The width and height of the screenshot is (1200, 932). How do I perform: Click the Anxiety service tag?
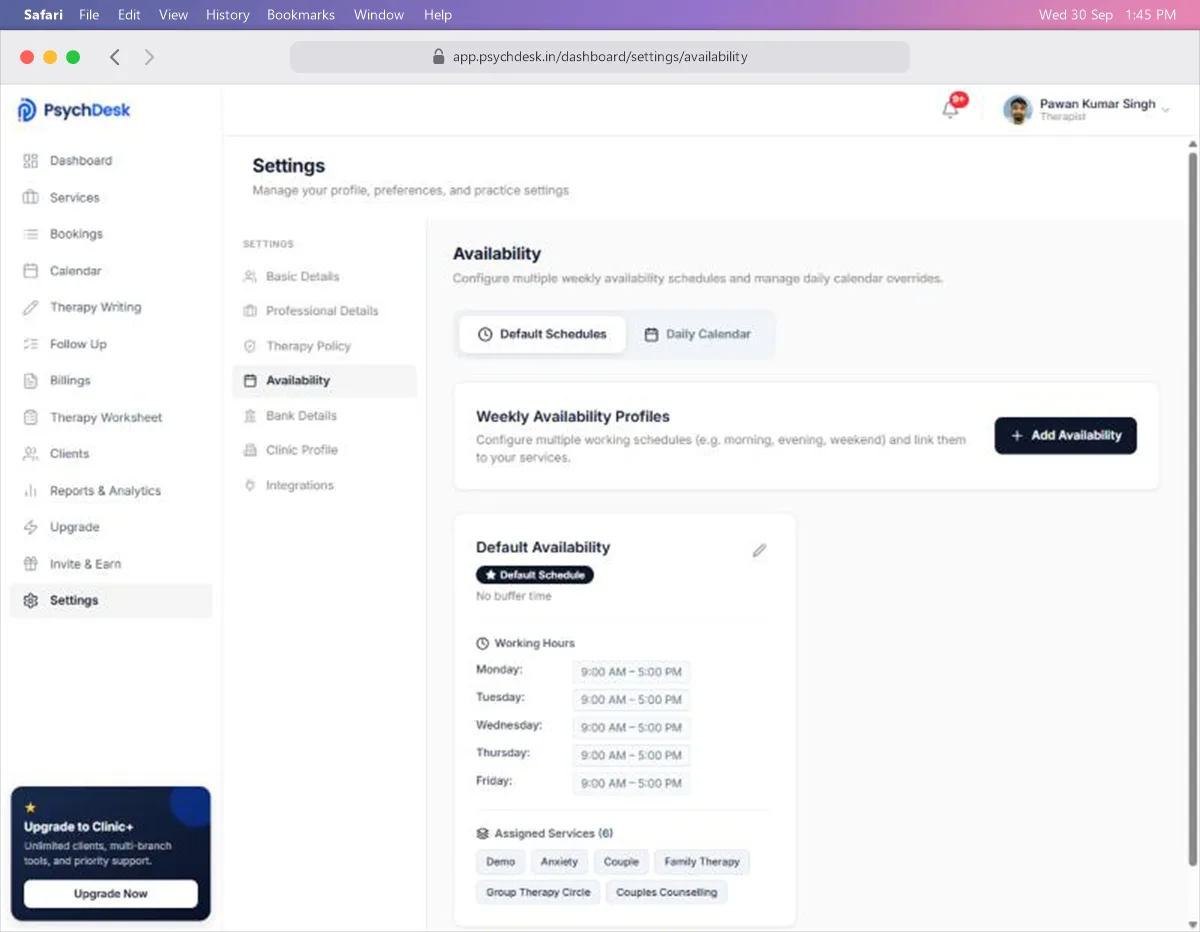point(559,862)
